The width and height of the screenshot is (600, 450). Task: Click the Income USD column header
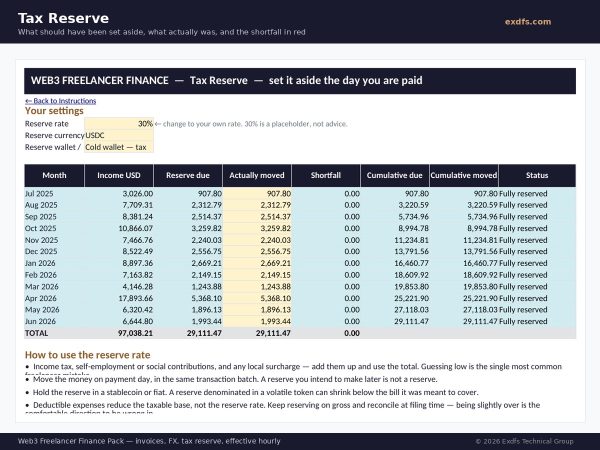click(x=119, y=176)
